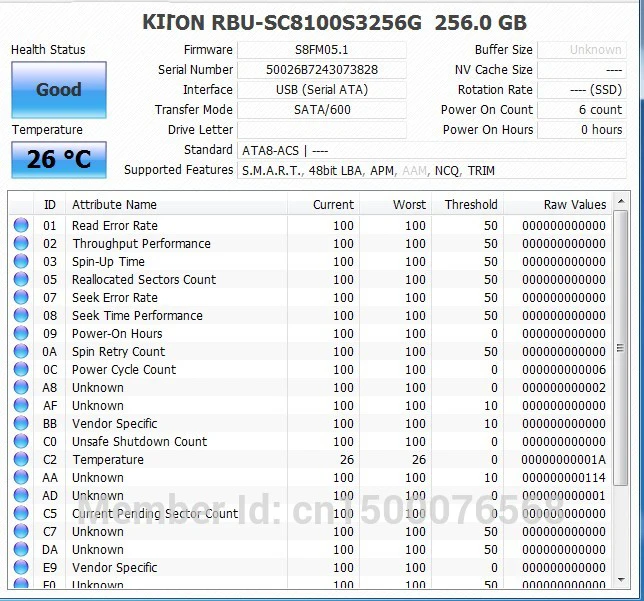Click the scroll down arrow of attribute list
The height and width of the screenshot is (601, 644).
pos(621,580)
